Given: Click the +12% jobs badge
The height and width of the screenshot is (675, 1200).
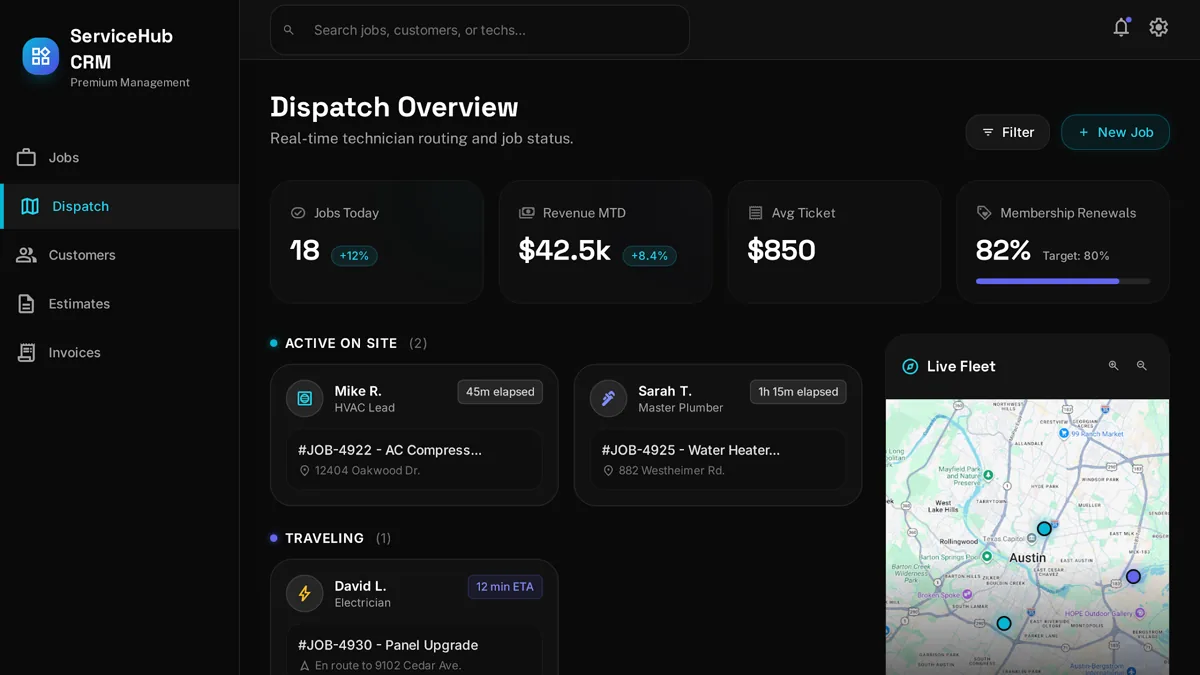Looking at the screenshot, I should point(354,256).
